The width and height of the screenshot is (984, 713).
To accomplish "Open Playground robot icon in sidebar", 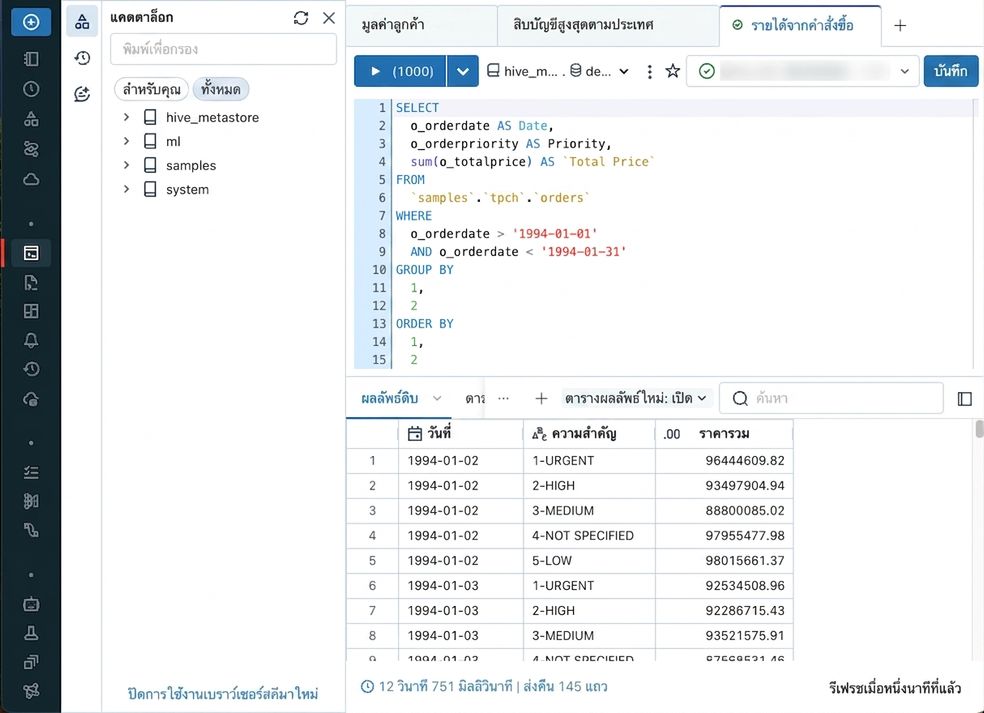I will tap(31, 604).
